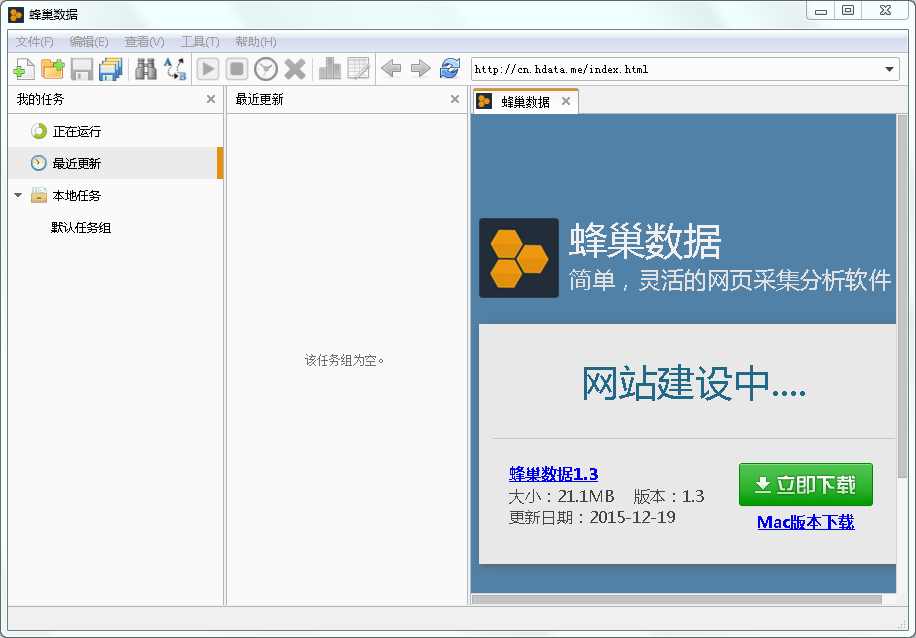Click the 版本：1.3 text
Viewport: 916px width, 638px height.
[669, 497]
